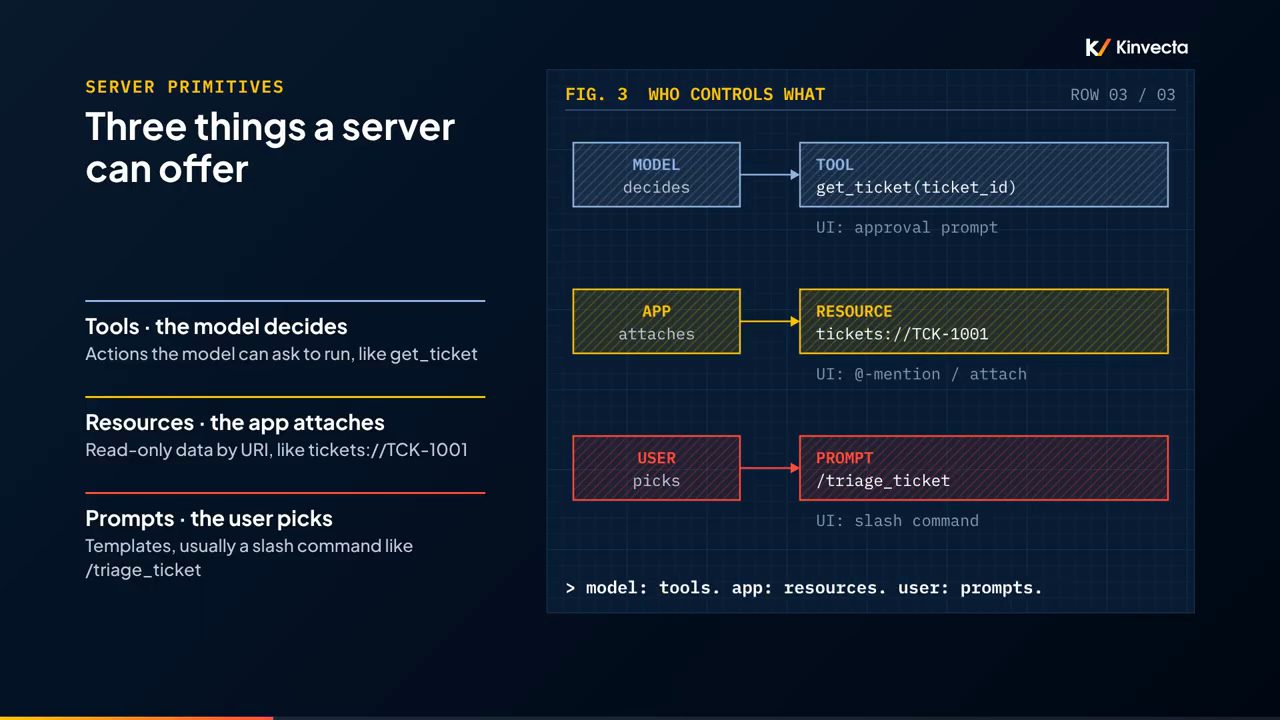Click the '> model: tools. app: resources.' summary line

804,588
